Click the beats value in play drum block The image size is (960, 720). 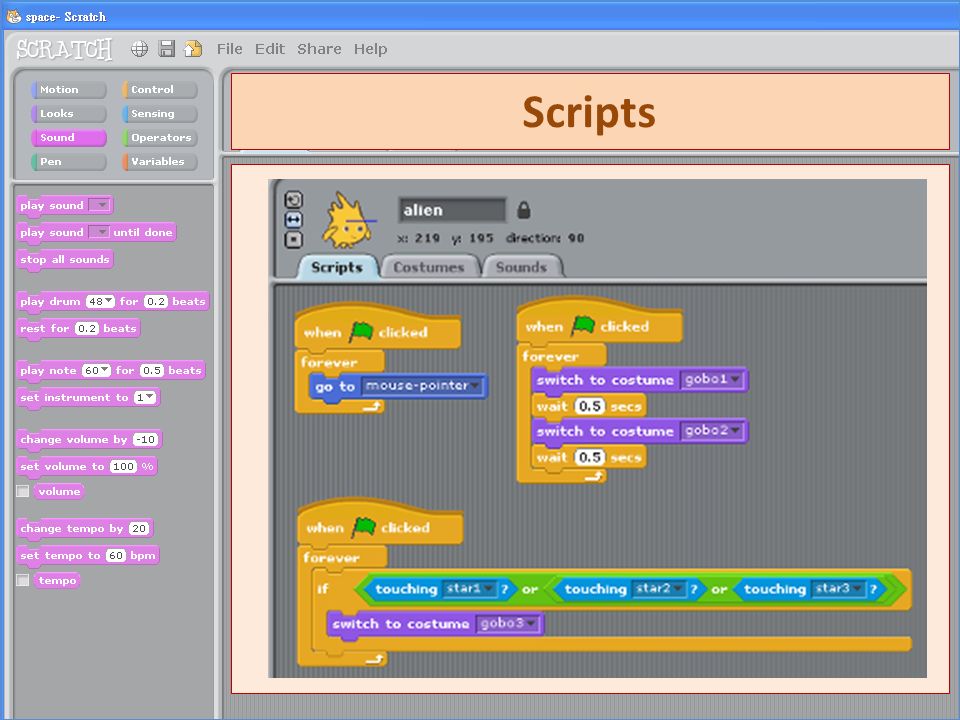[x=156, y=301]
